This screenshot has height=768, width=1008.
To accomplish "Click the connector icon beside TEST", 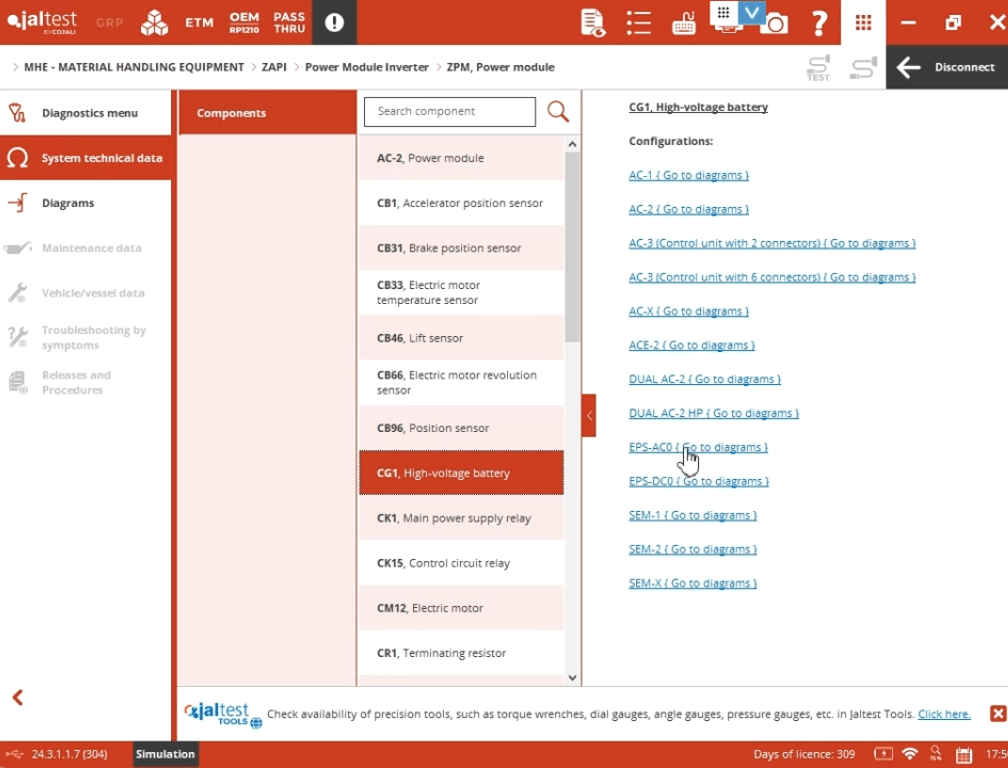I will (x=863, y=67).
